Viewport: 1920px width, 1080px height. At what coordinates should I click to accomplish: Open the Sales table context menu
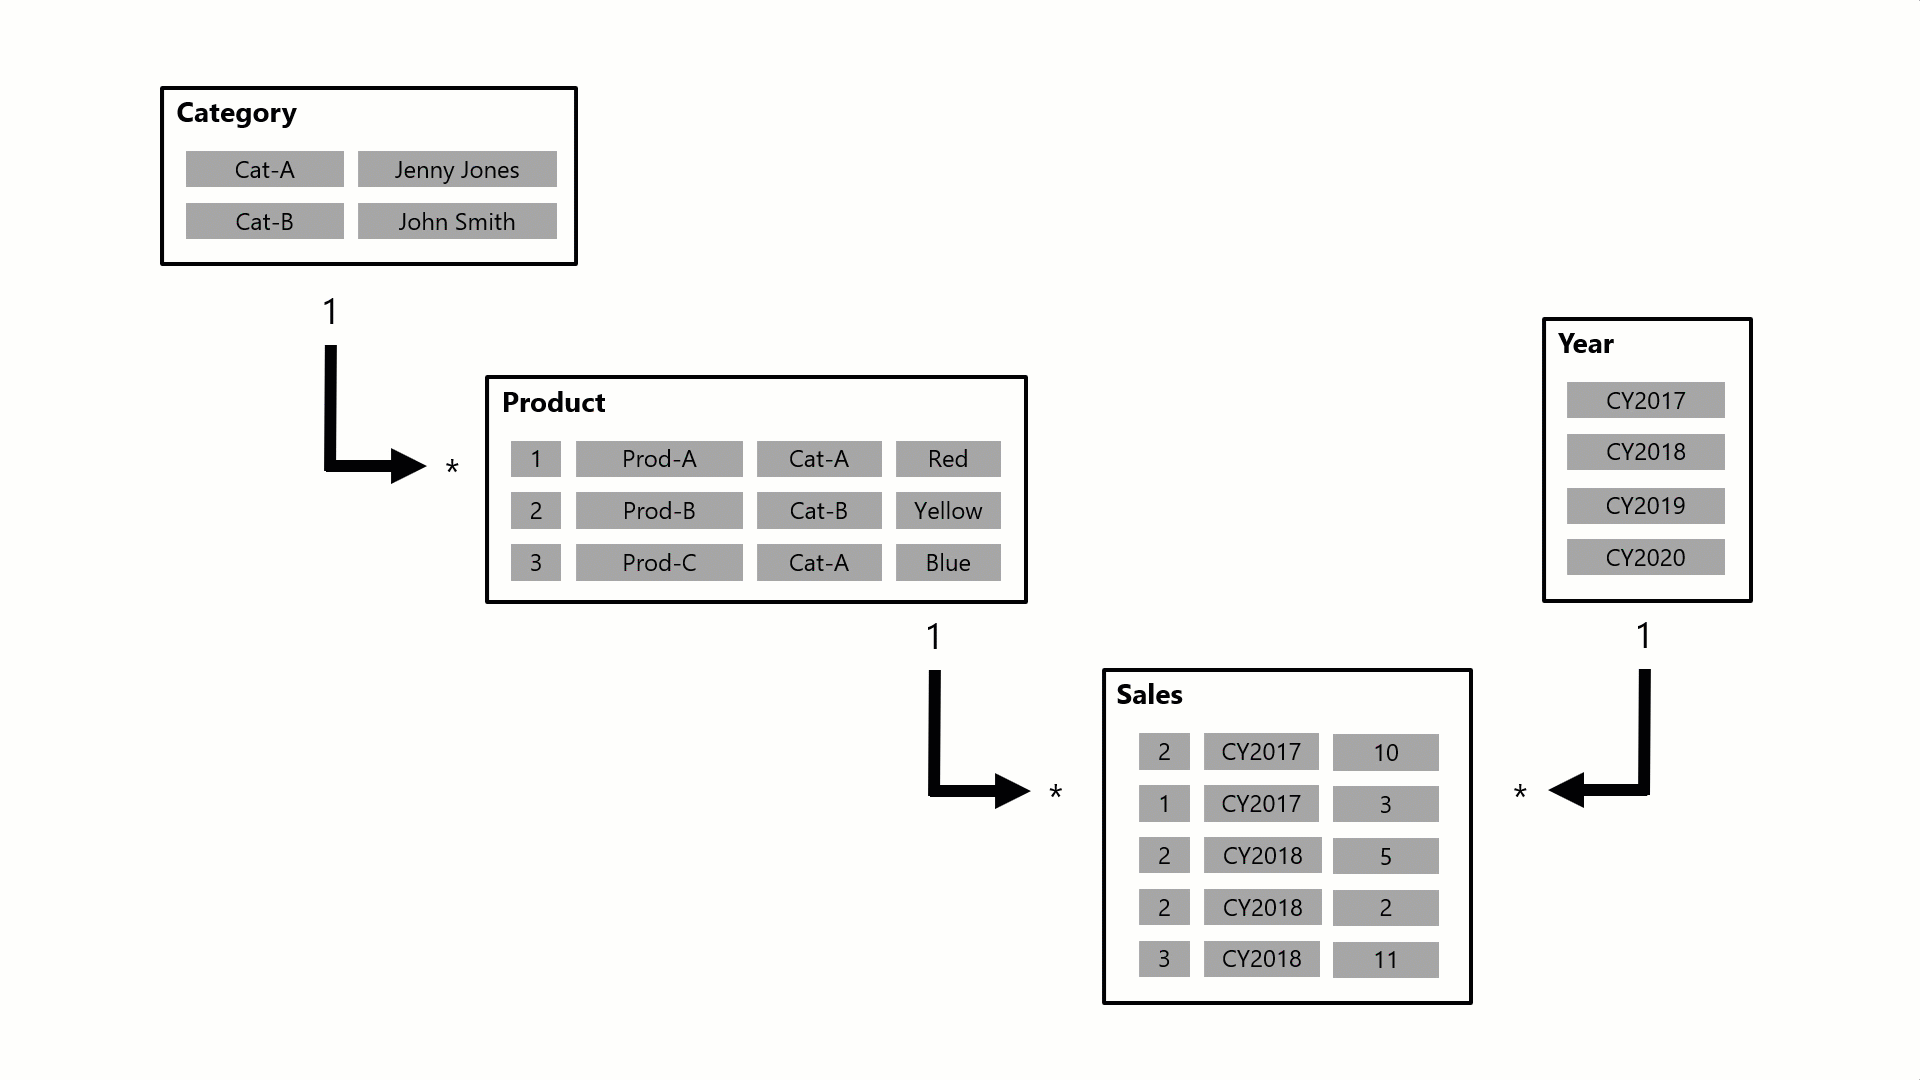[1145, 695]
